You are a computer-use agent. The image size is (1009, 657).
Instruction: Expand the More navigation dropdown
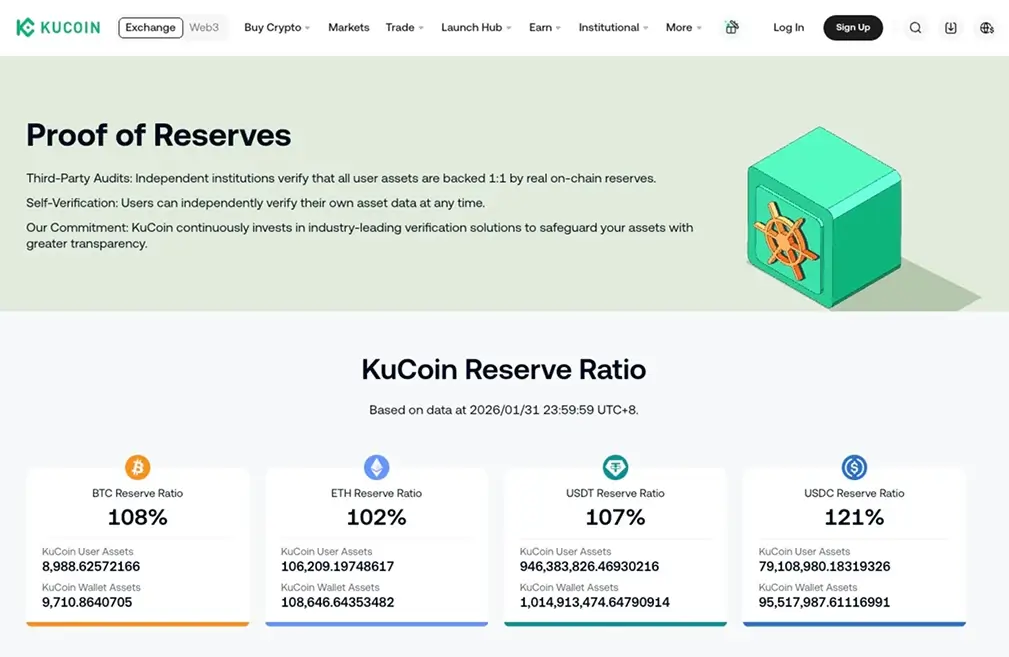pyautogui.click(x=681, y=27)
